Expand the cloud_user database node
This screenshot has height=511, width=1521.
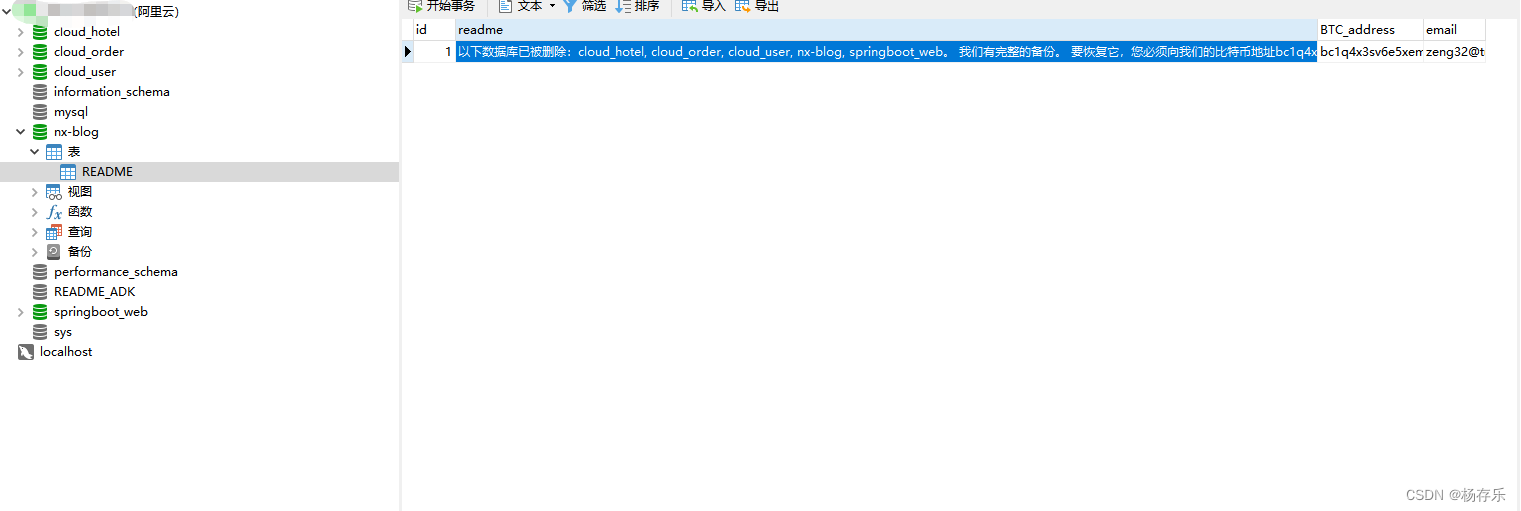(x=21, y=72)
